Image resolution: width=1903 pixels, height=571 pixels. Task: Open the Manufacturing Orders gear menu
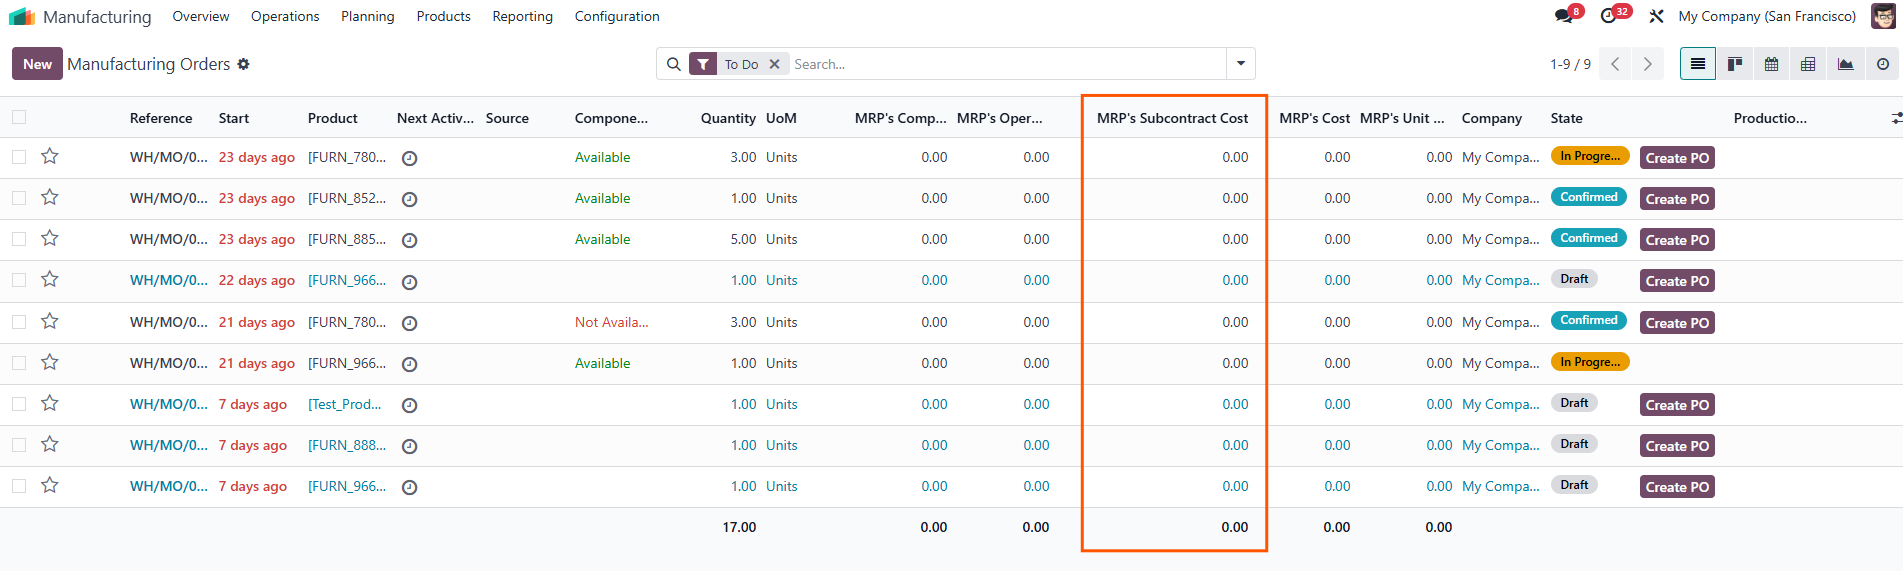(243, 64)
